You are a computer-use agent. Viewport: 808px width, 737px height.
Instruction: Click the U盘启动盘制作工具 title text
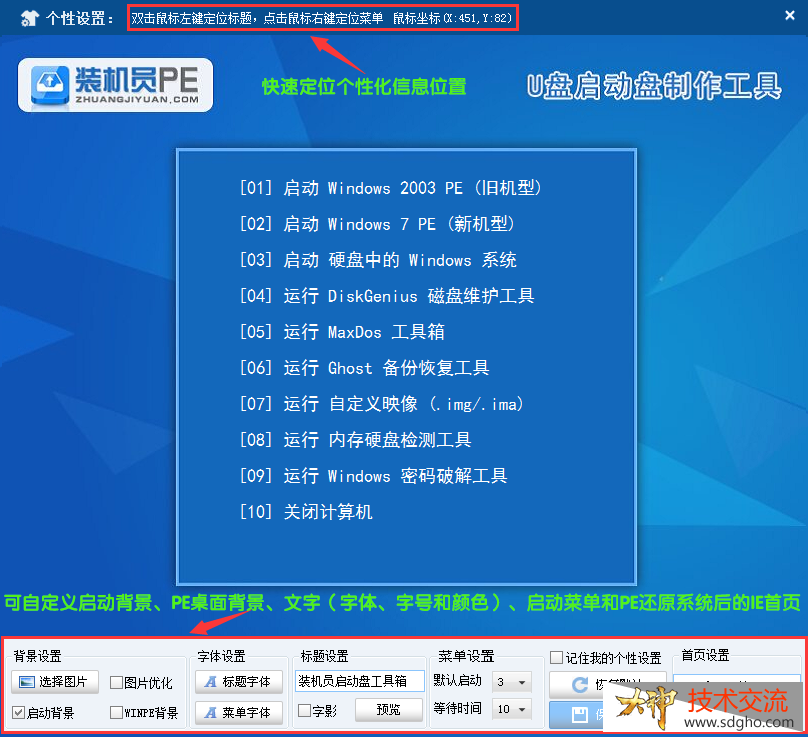[654, 86]
